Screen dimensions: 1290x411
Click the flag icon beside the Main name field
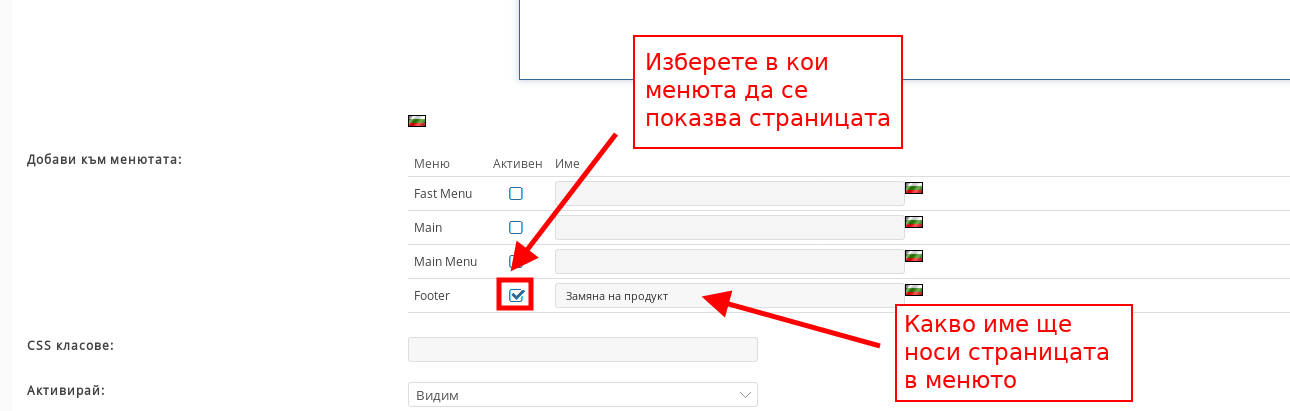(x=913, y=222)
